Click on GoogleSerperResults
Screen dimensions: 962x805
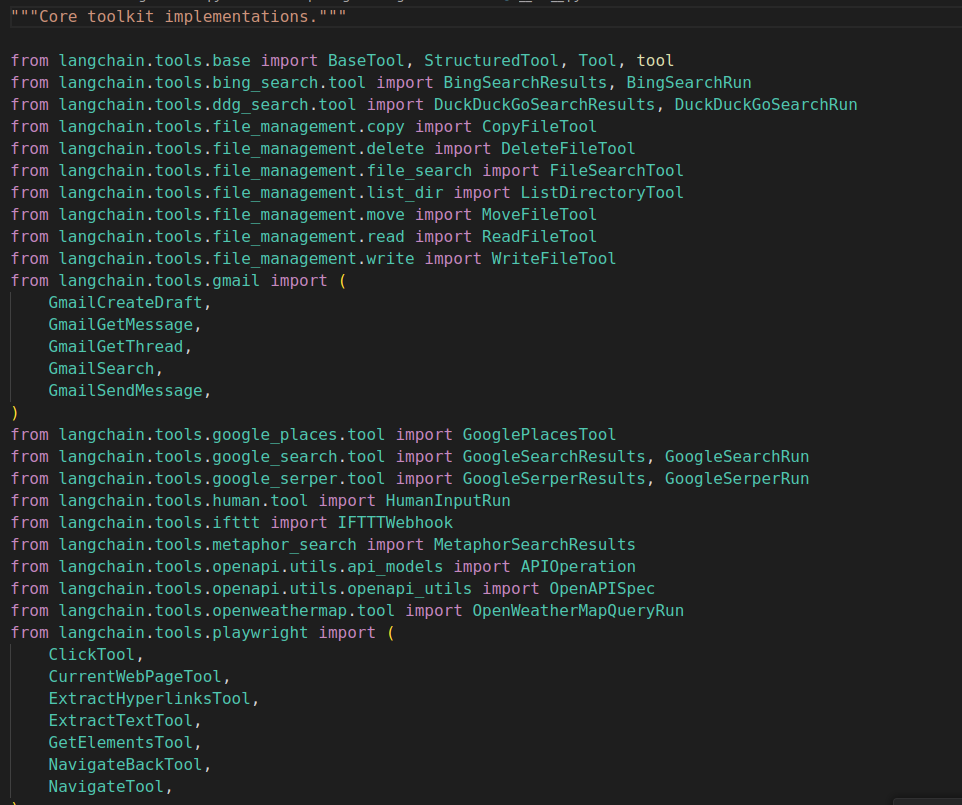[554, 479]
